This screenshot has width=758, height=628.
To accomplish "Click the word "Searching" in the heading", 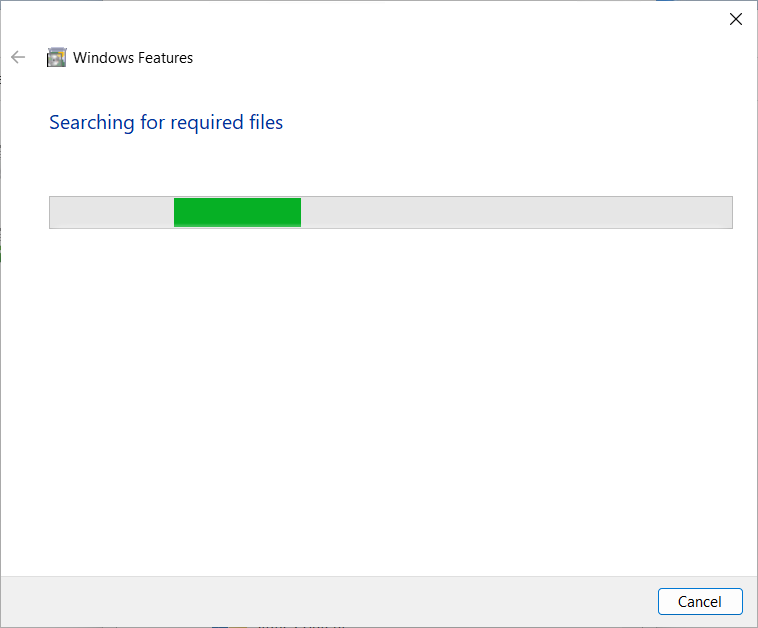I will click(92, 123).
